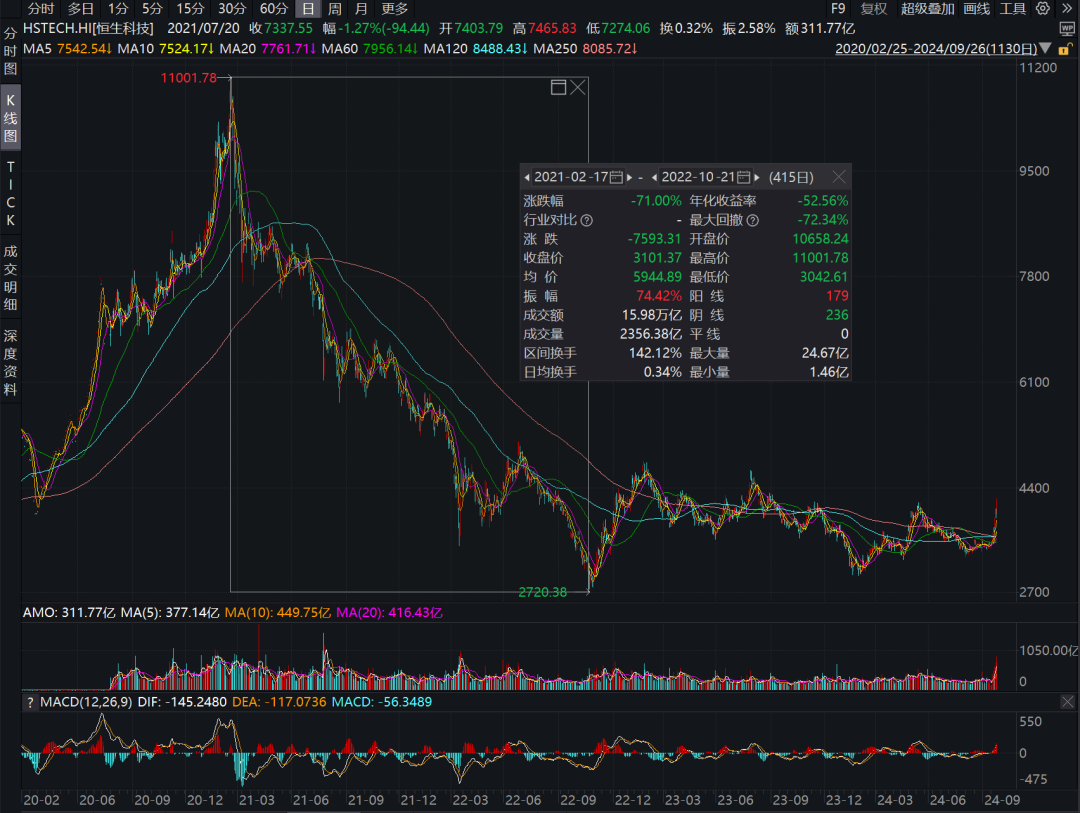Screen dimensions: 1080x813
Task: Click the help icon beside 最大回撤
Action: tap(753, 220)
